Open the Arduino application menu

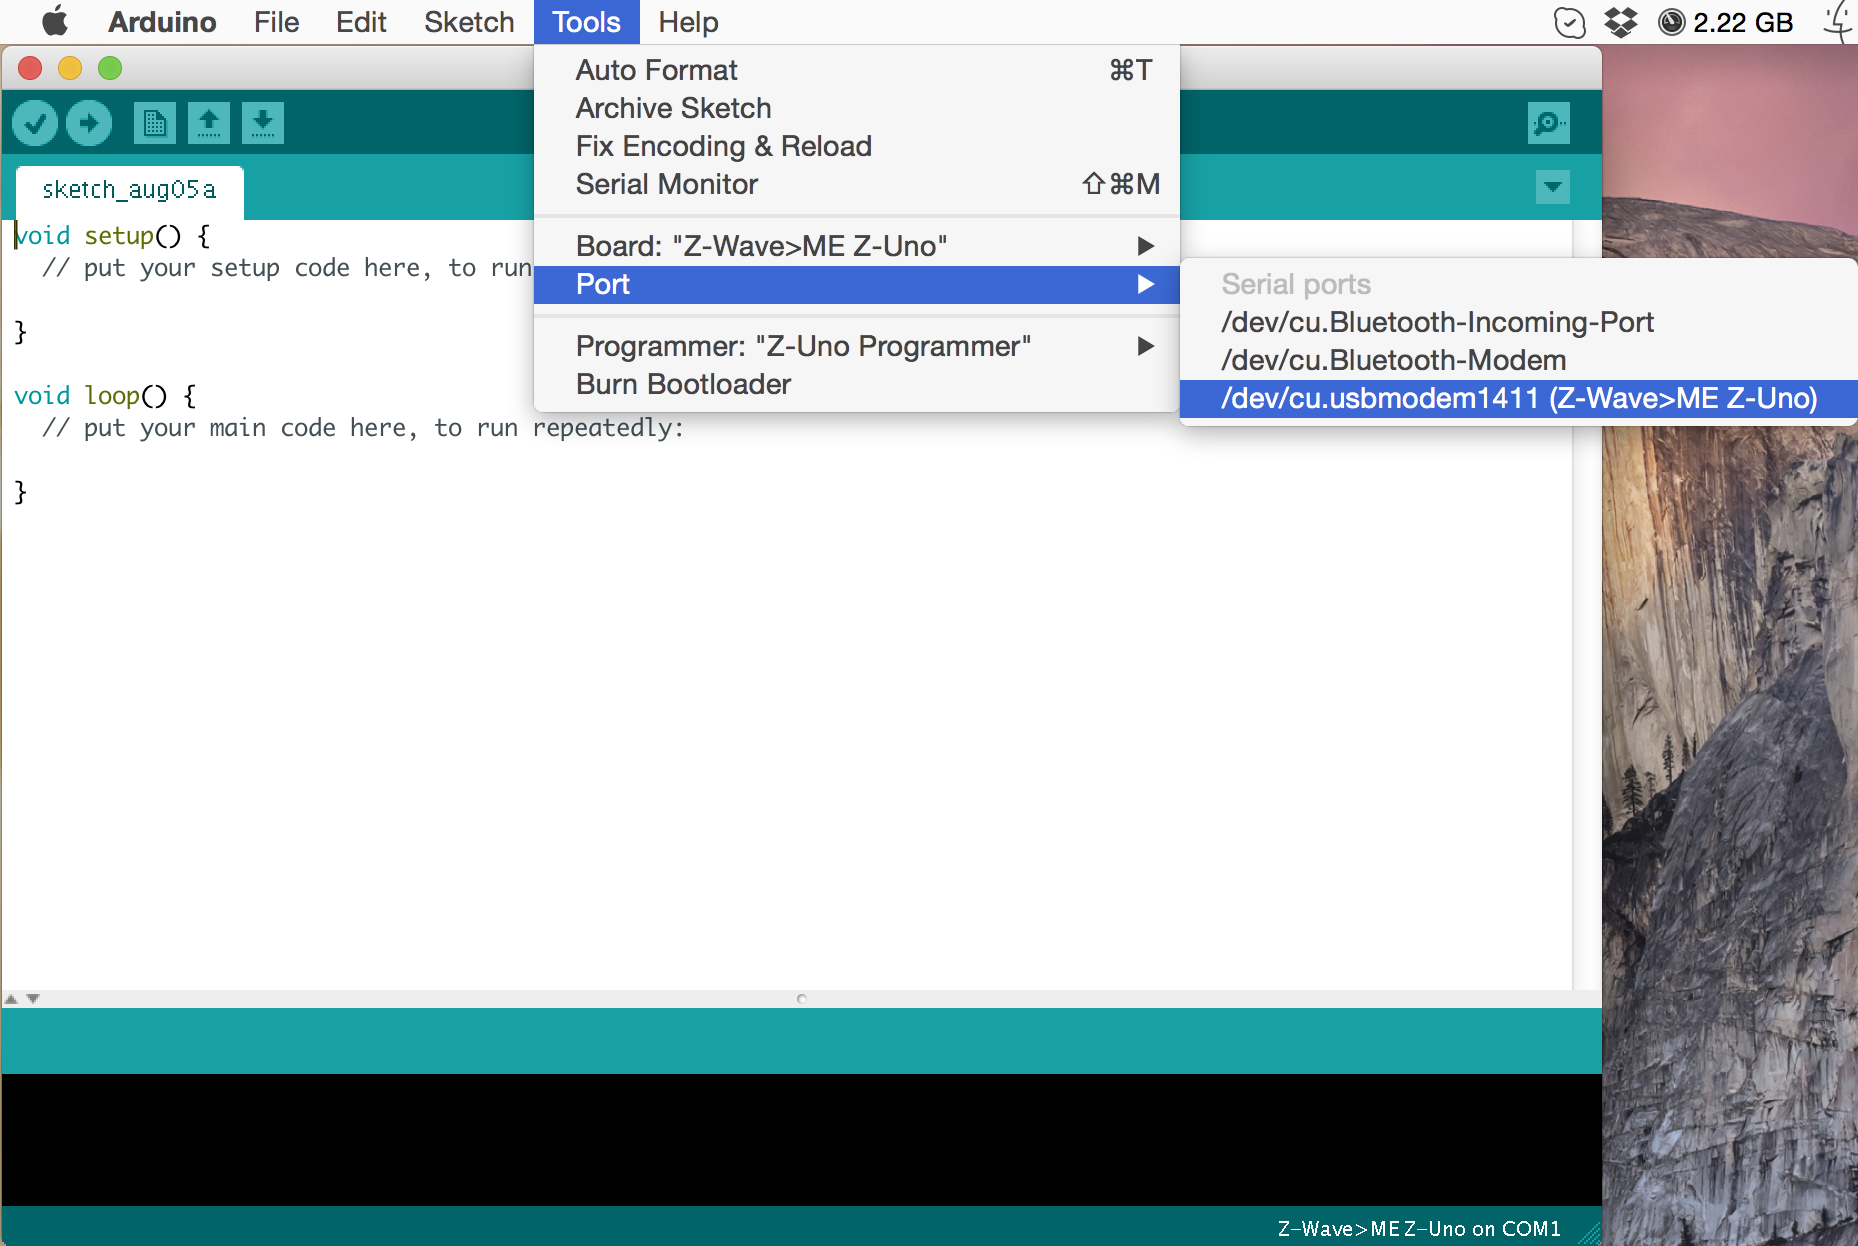pos(162,22)
